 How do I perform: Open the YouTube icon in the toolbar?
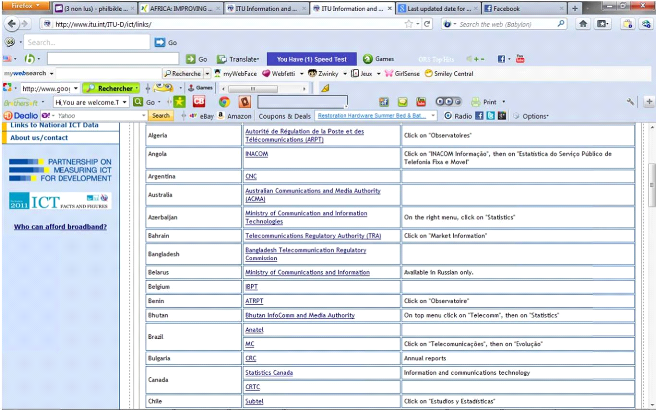pos(520,59)
